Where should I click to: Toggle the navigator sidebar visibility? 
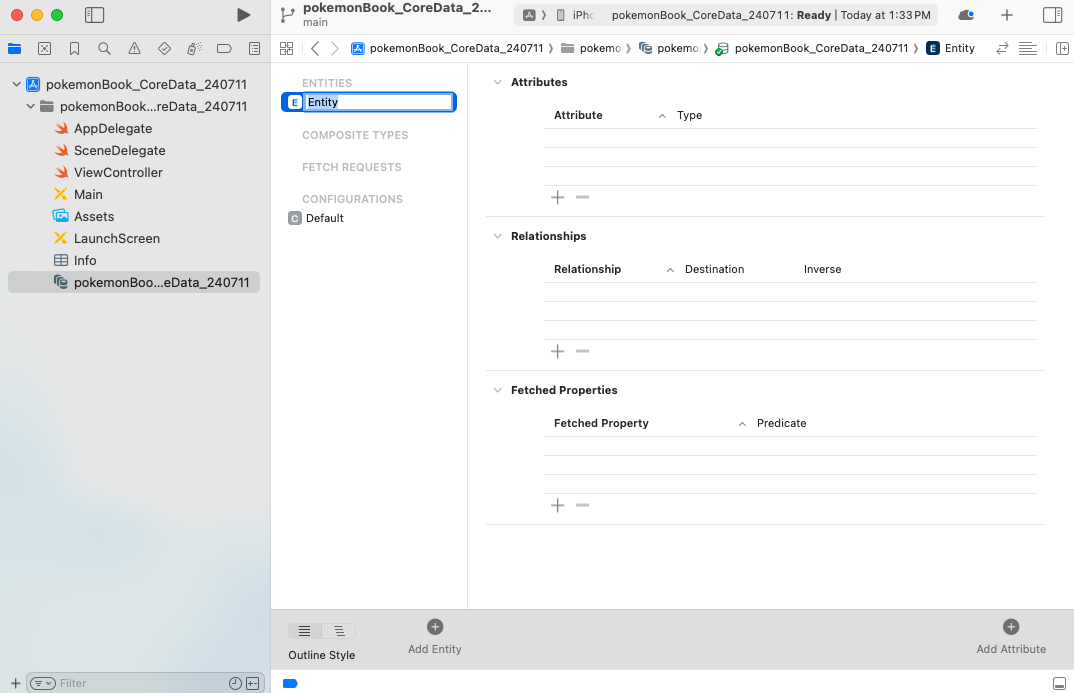[95, 15]
